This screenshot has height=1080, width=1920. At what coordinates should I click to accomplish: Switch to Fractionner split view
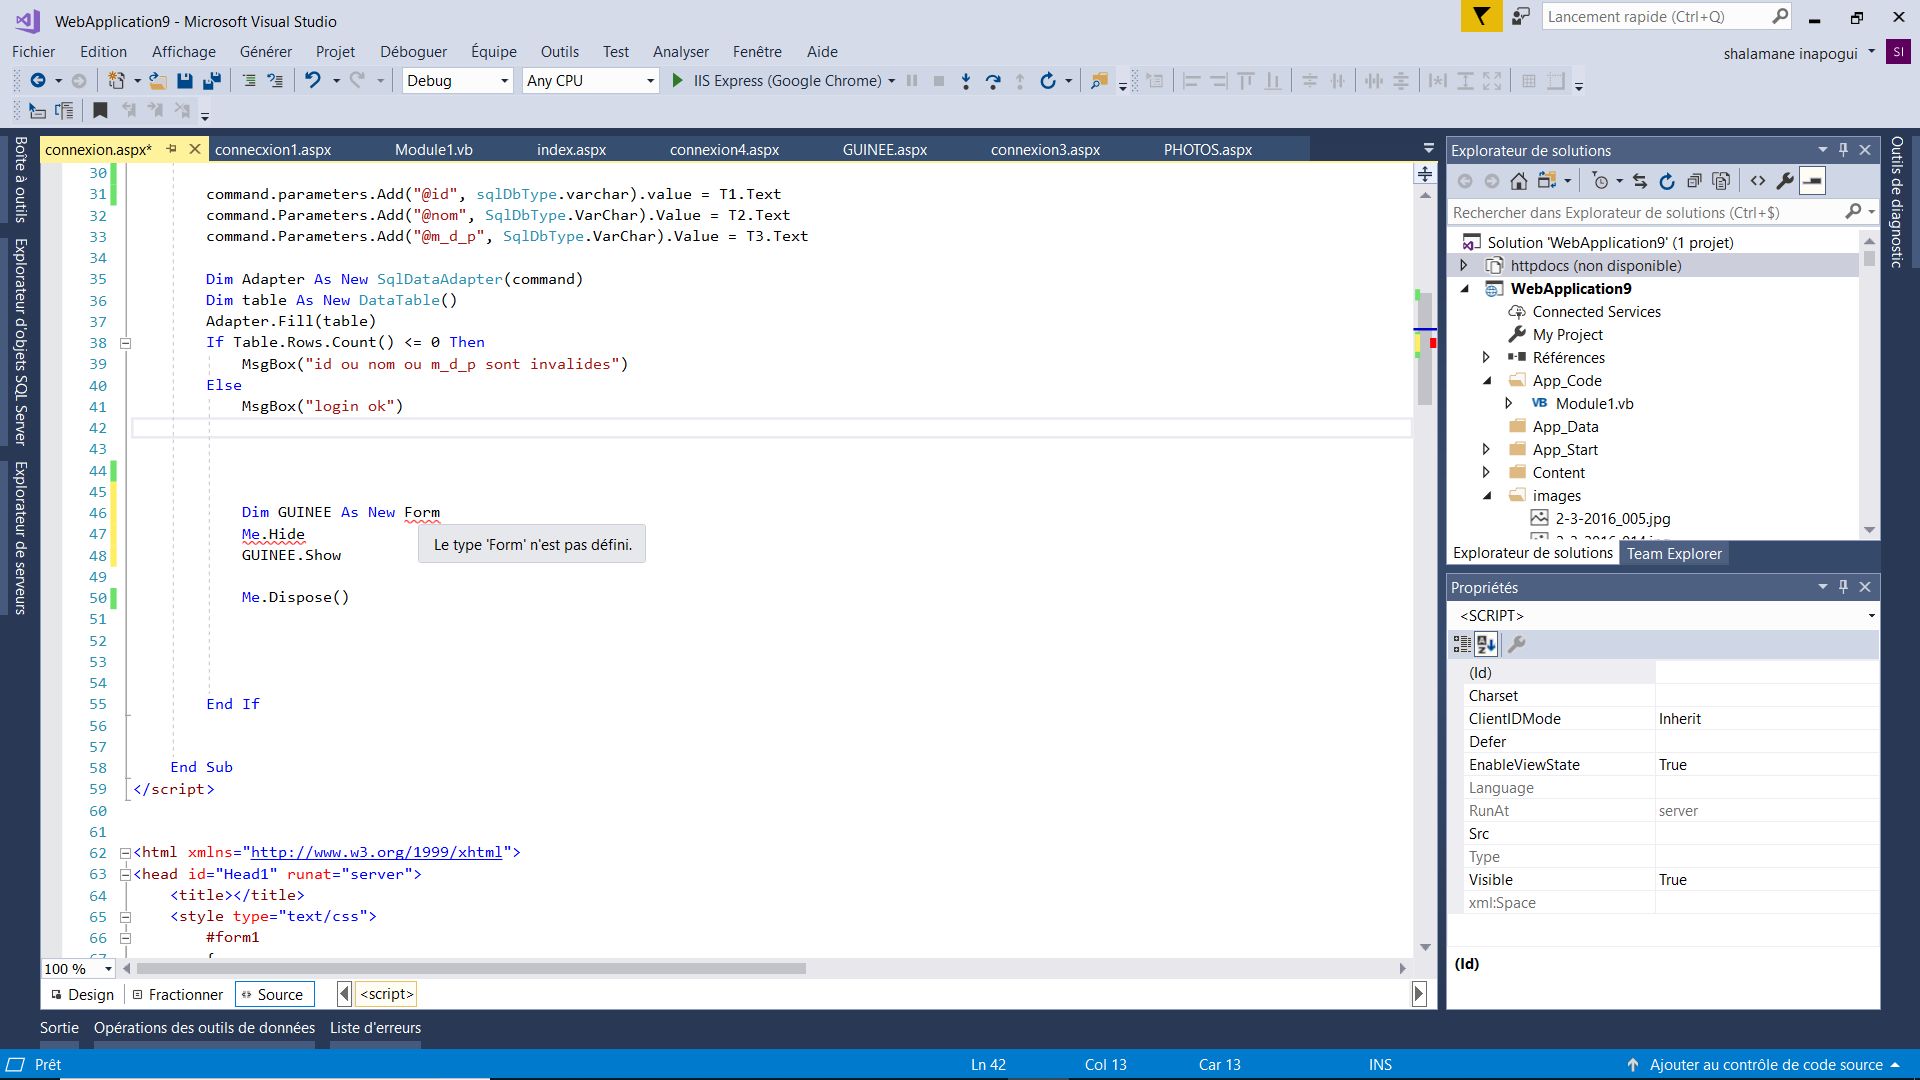click(x=178, y=995)
